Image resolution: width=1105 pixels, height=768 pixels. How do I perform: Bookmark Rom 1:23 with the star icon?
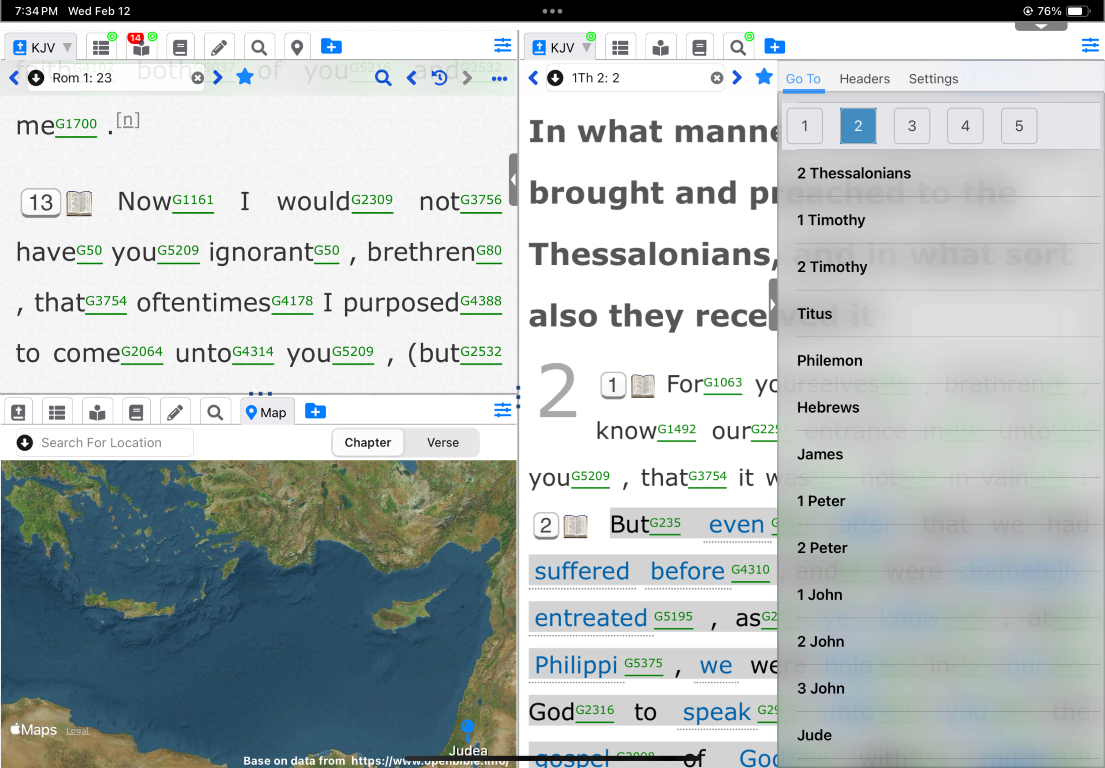pyautogui.click(x=244, y=77)
